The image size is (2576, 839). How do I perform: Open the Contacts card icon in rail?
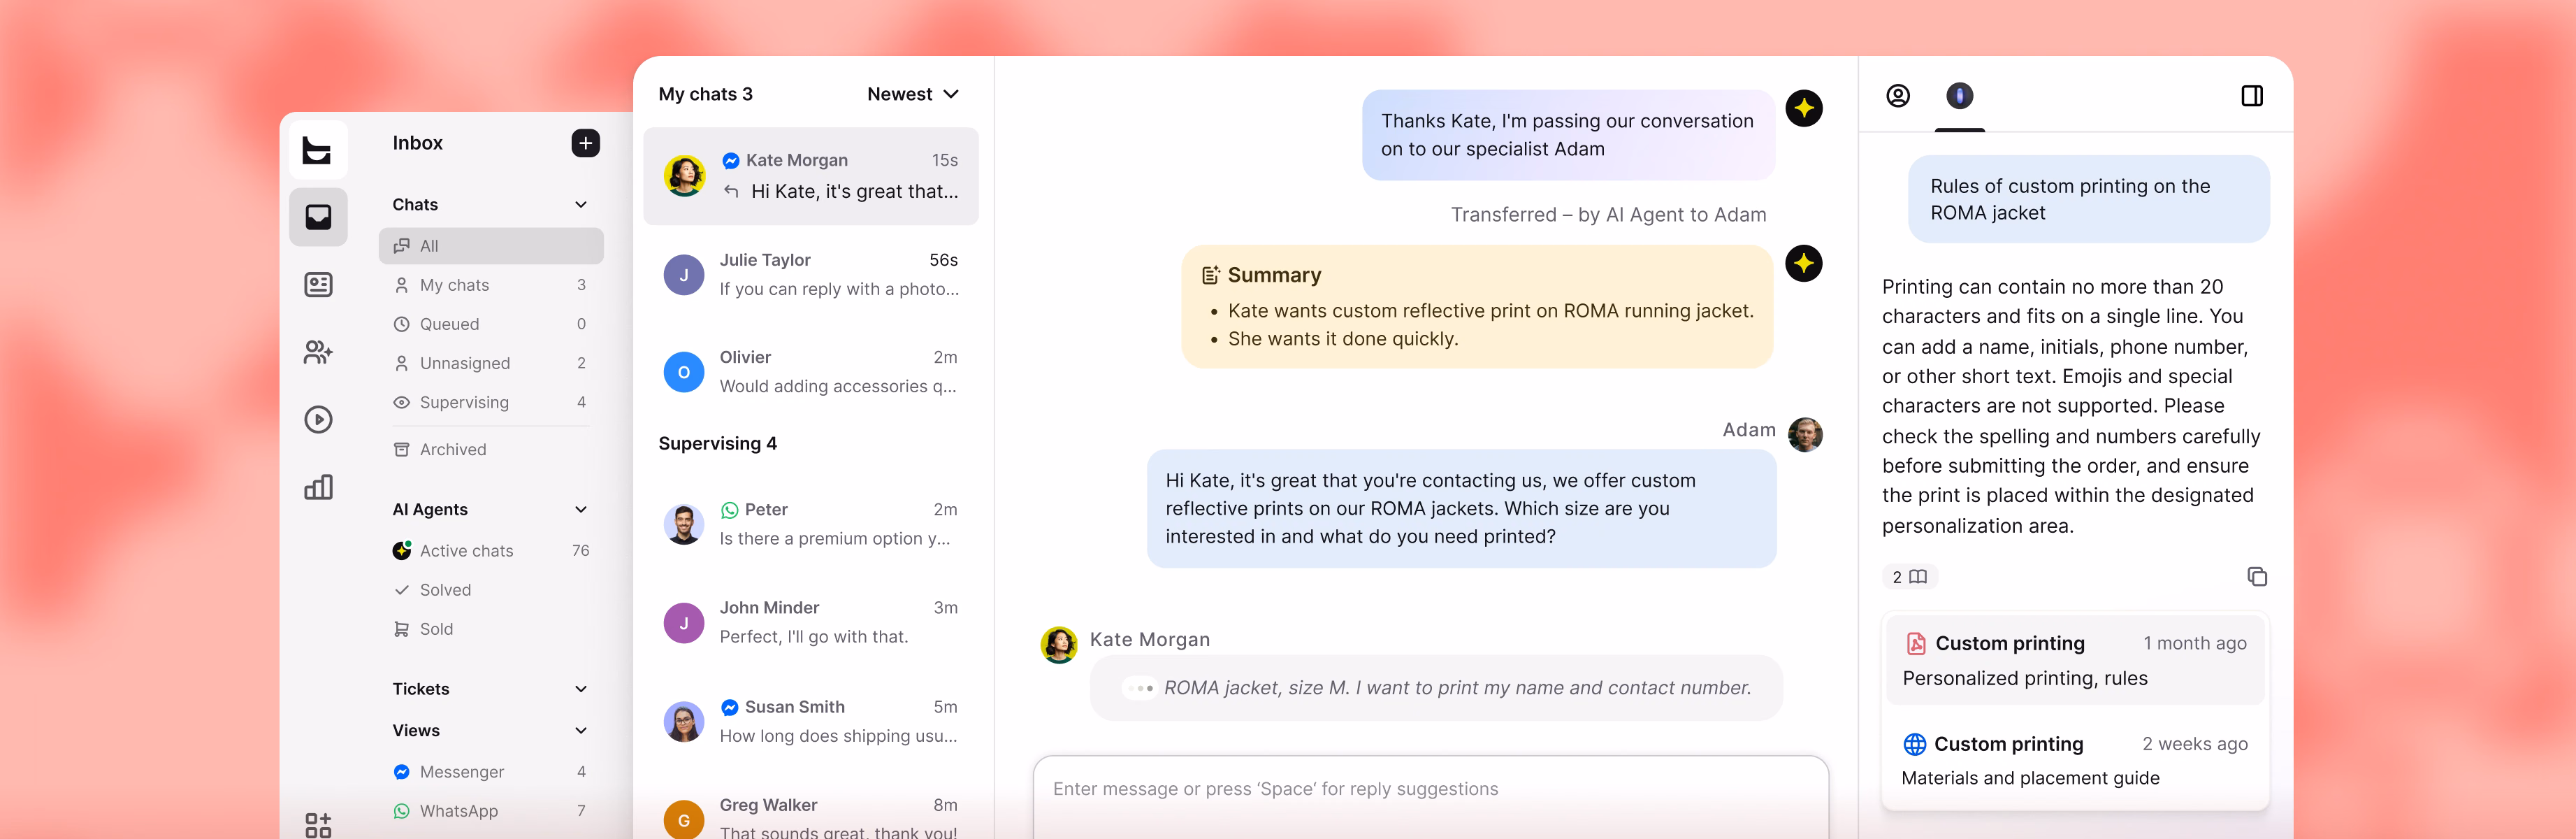point(318,285)
